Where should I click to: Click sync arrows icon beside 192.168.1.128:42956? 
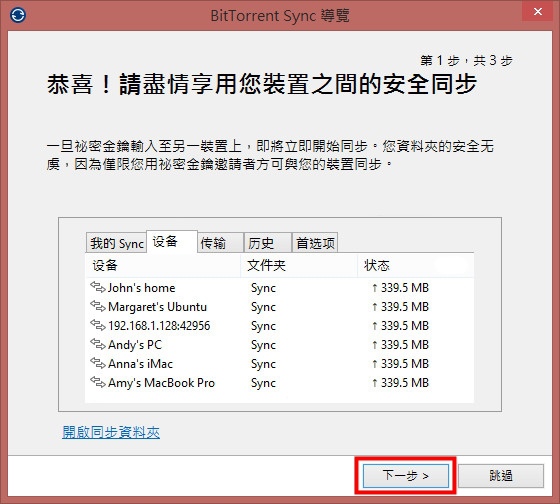(98, 325)
